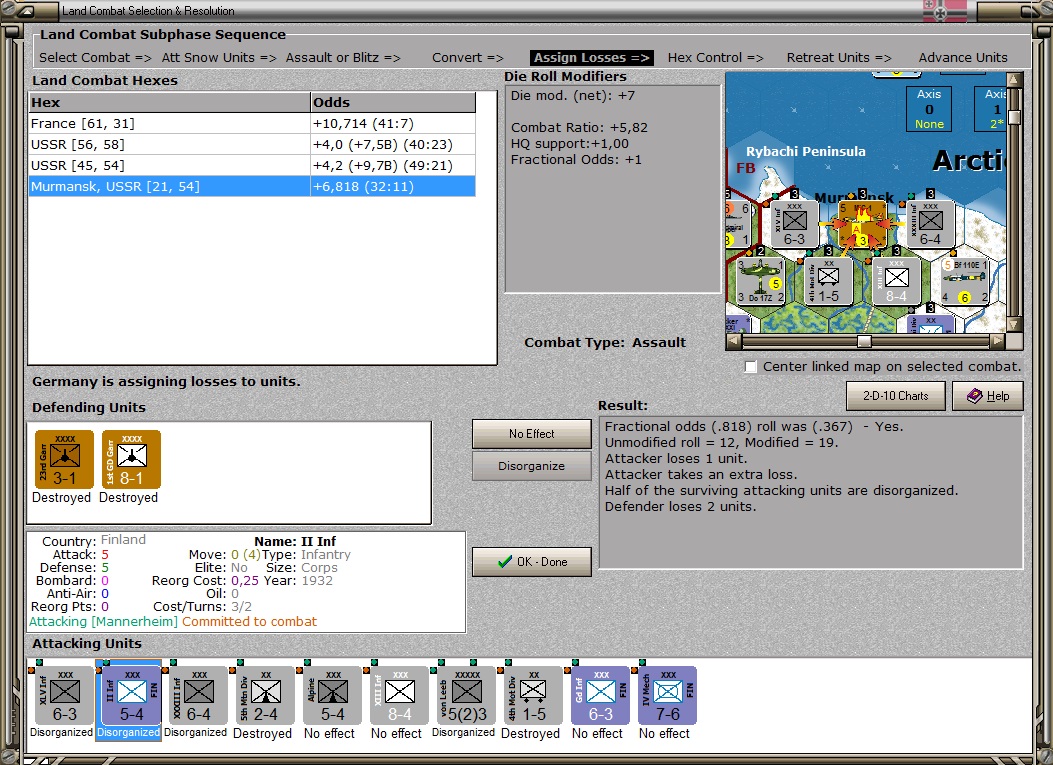Select the von Leeb 5(2)3 HQ unit

pyautogui.click(x=466, y=695)
